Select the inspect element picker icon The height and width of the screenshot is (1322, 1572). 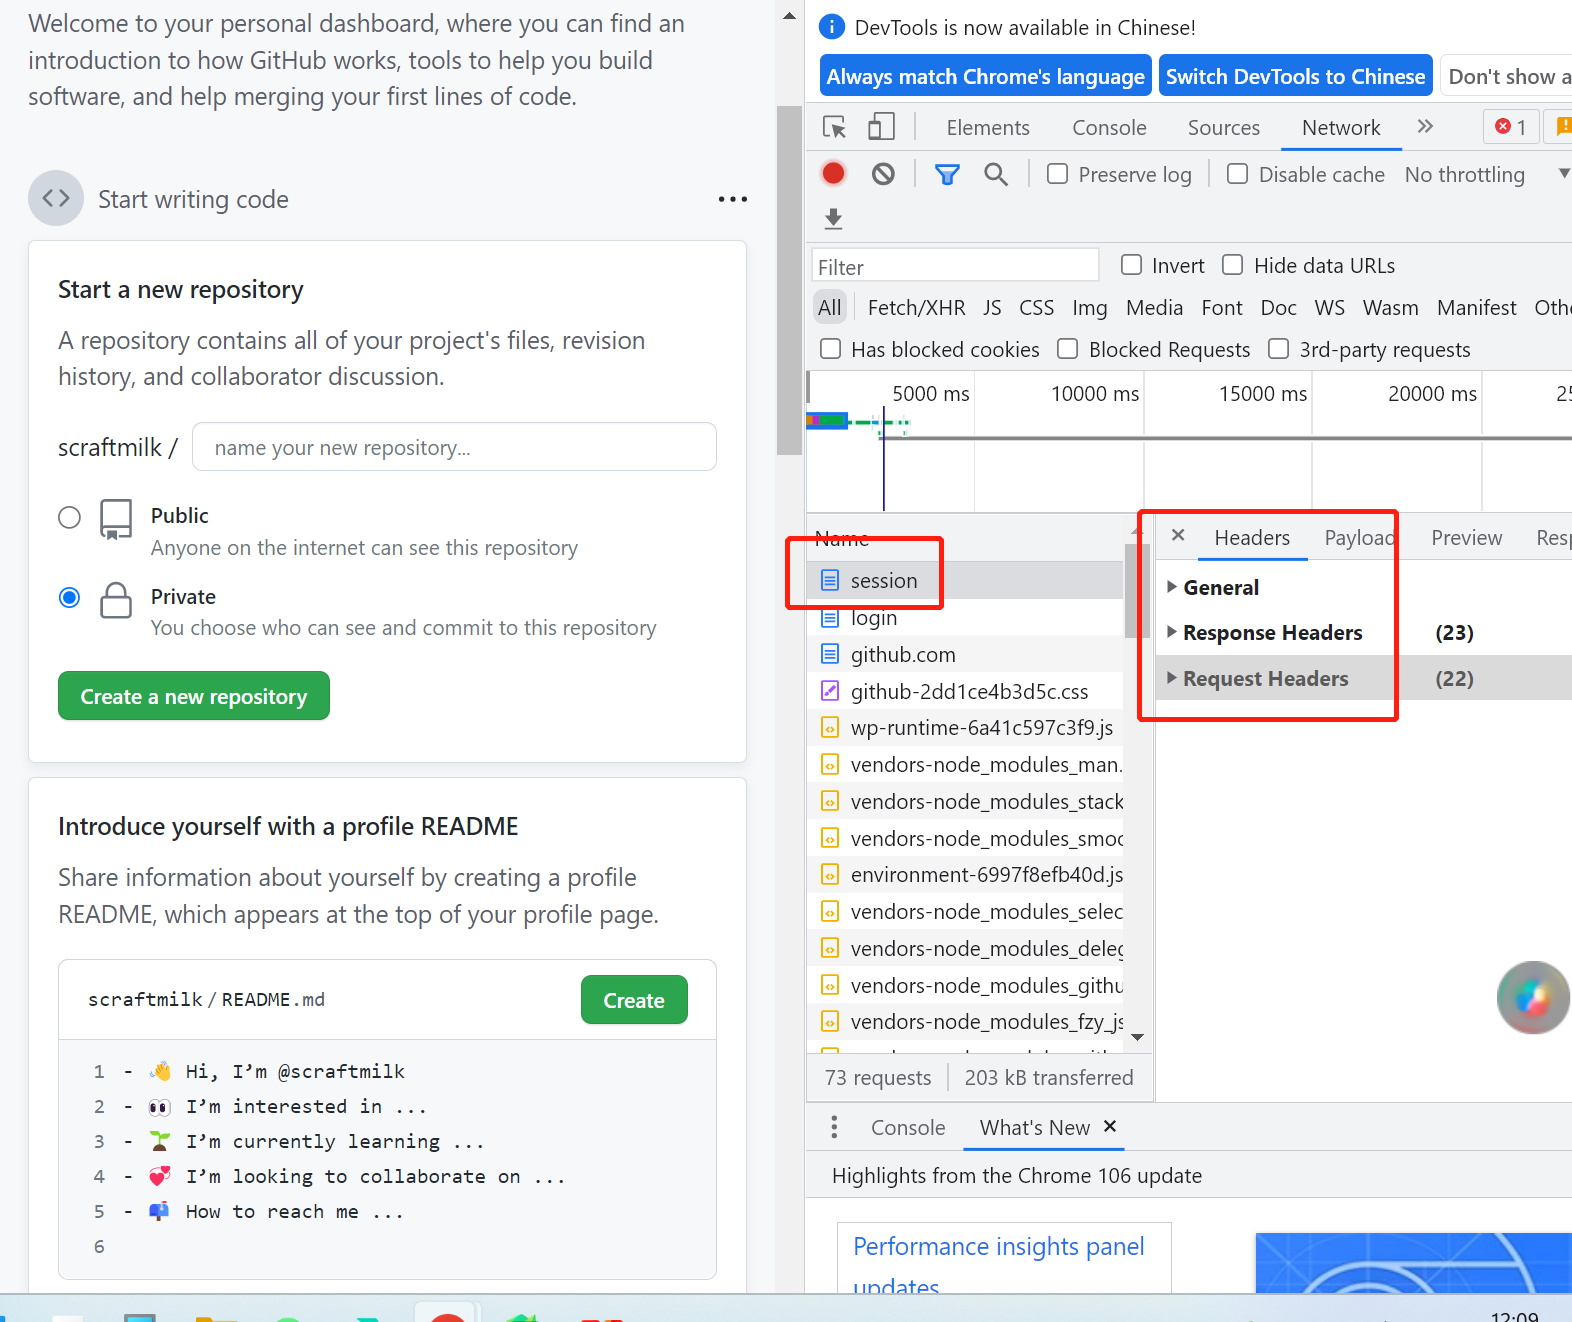pyautogui.click(x=834, y=127)
